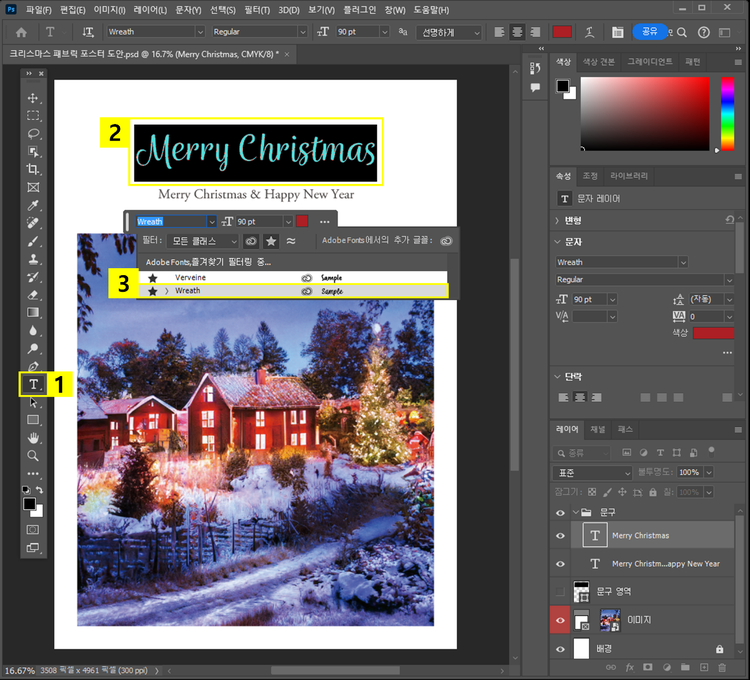Open the font style Regular dropdown in options bar
Screen dimensions: 750x680
[259, 32]
